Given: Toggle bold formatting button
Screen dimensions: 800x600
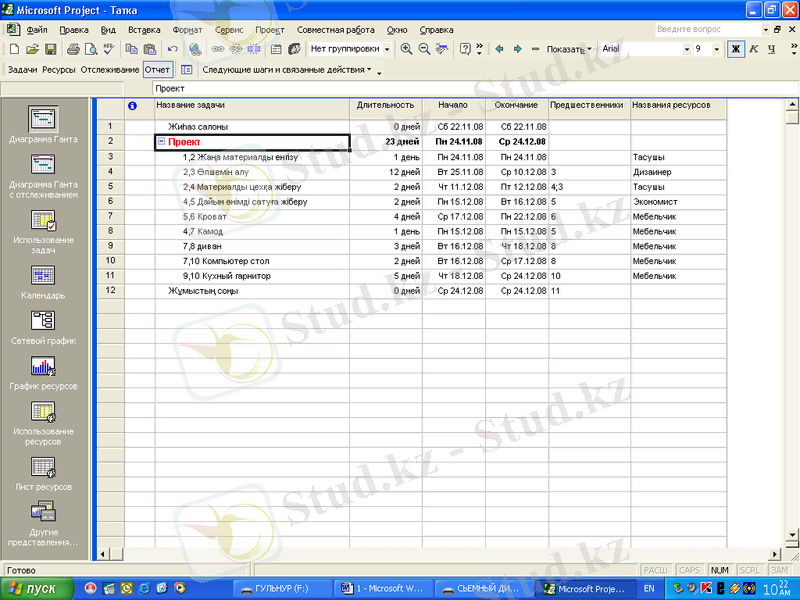Looking at the screenshot, I should tap(736, 49).
